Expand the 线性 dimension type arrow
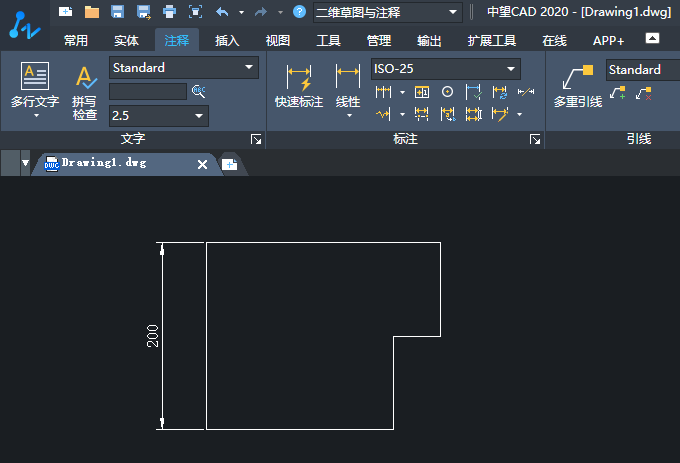 [349, 116]
